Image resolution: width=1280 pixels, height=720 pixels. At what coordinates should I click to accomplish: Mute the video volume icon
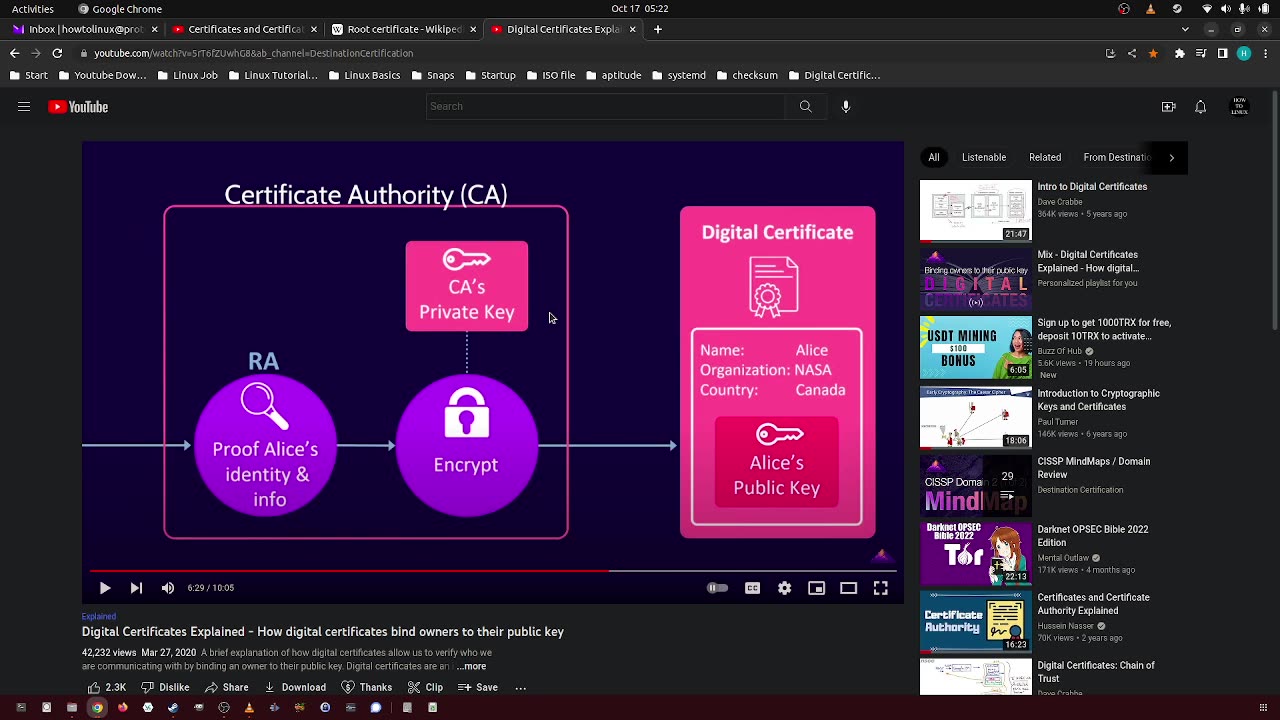168,588
